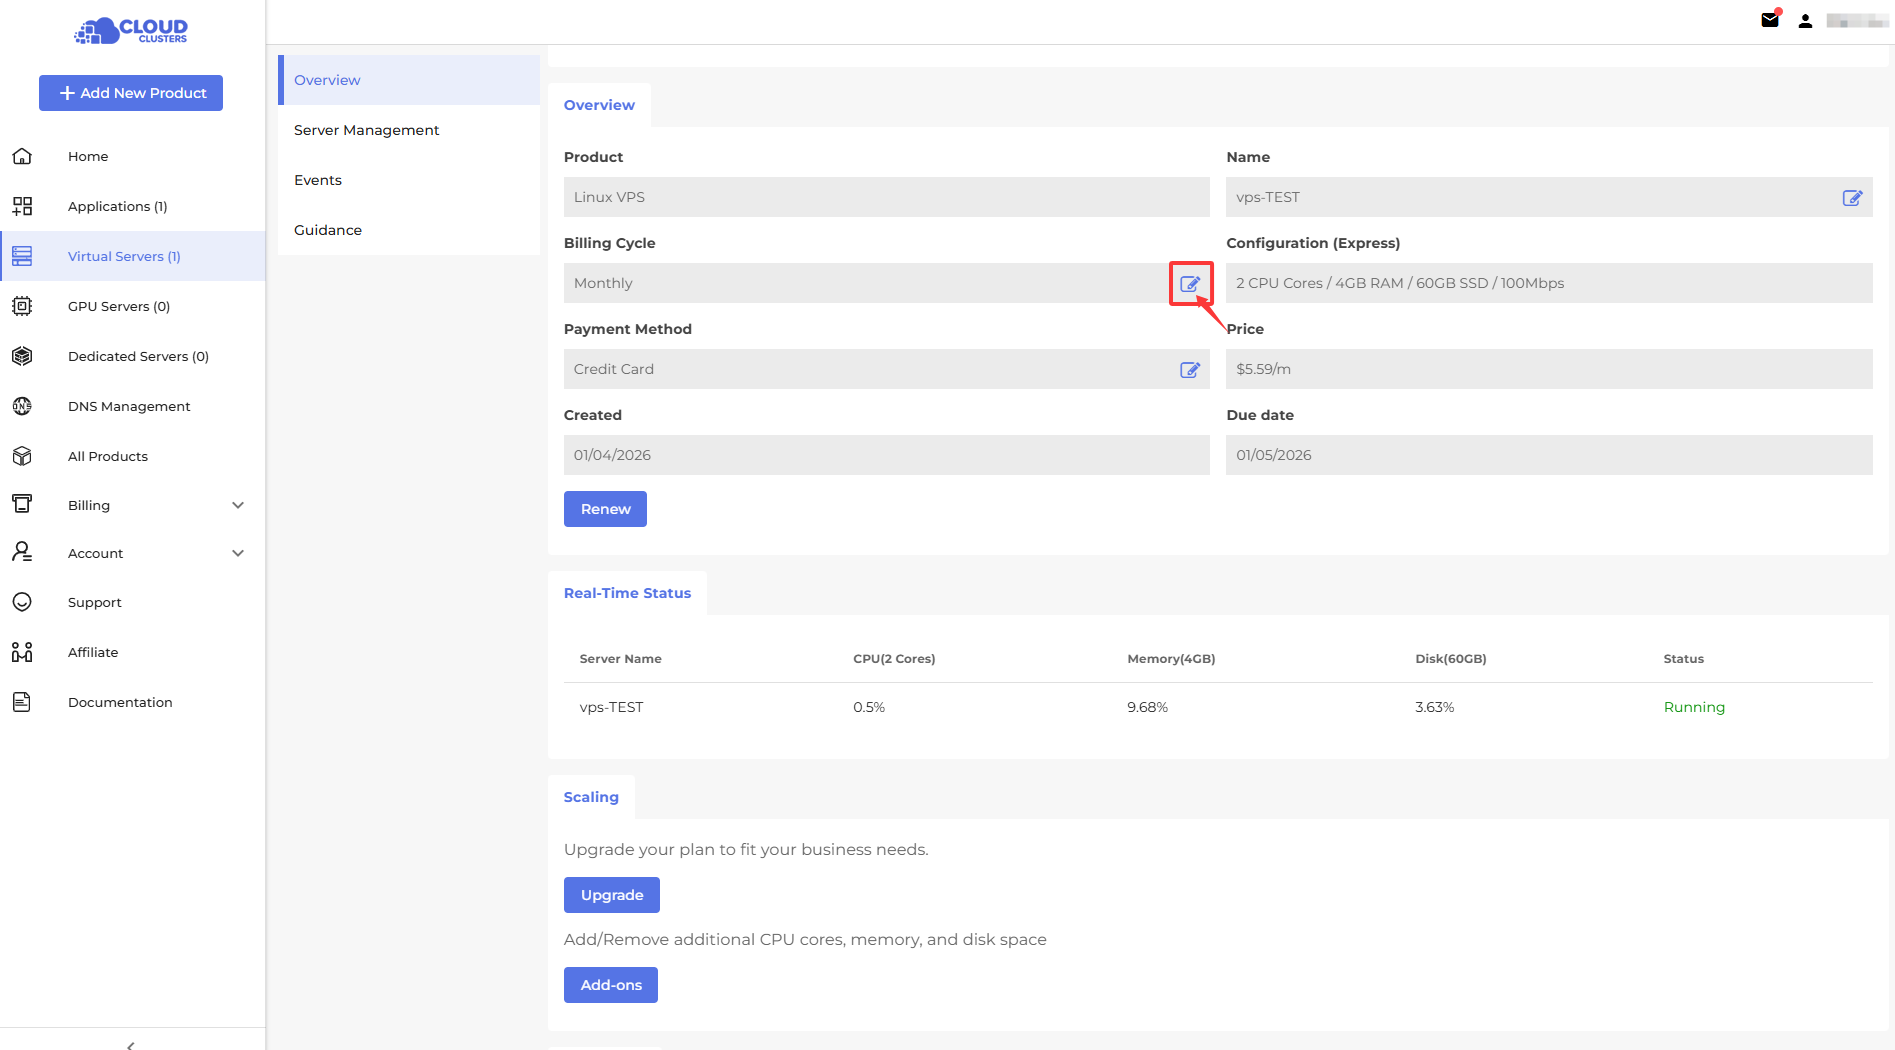Image resolution: width=1895 pixels, height=1050 pixels.
Task: Open the mail notifications icon
Action: click(1770, 20)
